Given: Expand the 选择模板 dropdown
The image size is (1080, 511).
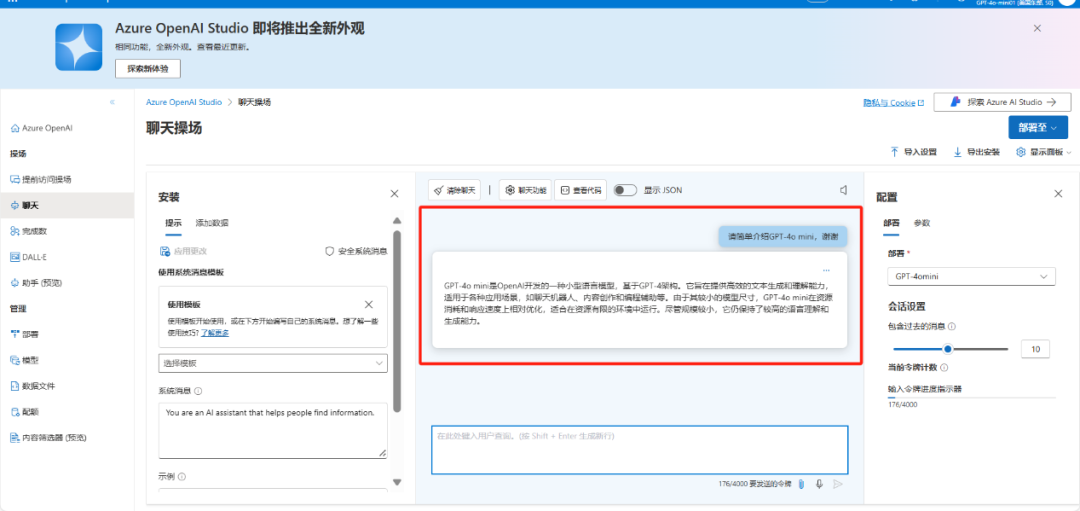Looking at the screenshot, I should click(x=272, y=363).
